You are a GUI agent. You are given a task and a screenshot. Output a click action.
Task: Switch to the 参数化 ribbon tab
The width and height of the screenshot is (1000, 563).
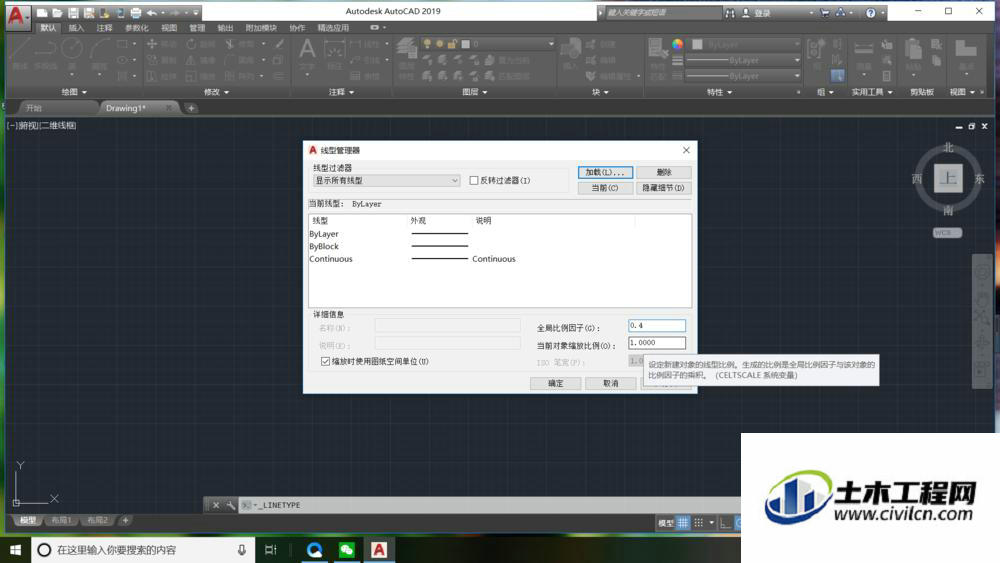pyautogui.click(x=136, y=28)
